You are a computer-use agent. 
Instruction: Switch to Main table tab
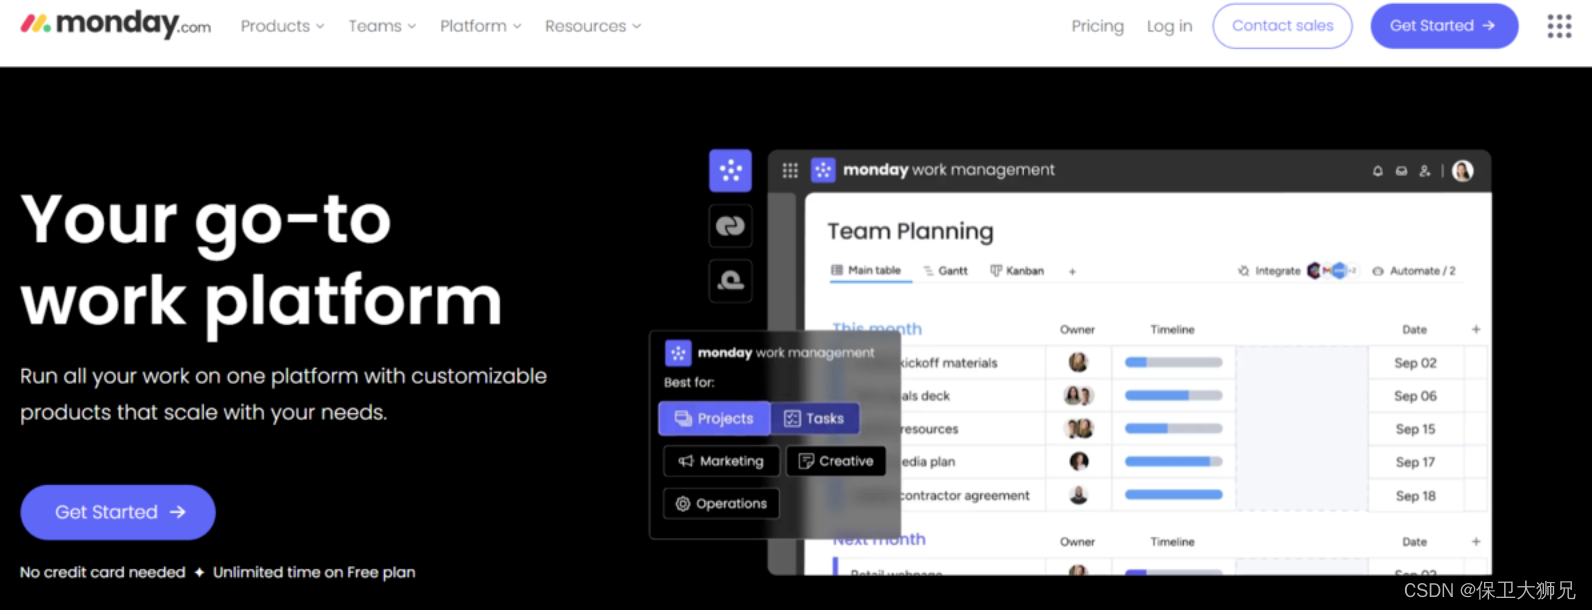pos(866,270)
